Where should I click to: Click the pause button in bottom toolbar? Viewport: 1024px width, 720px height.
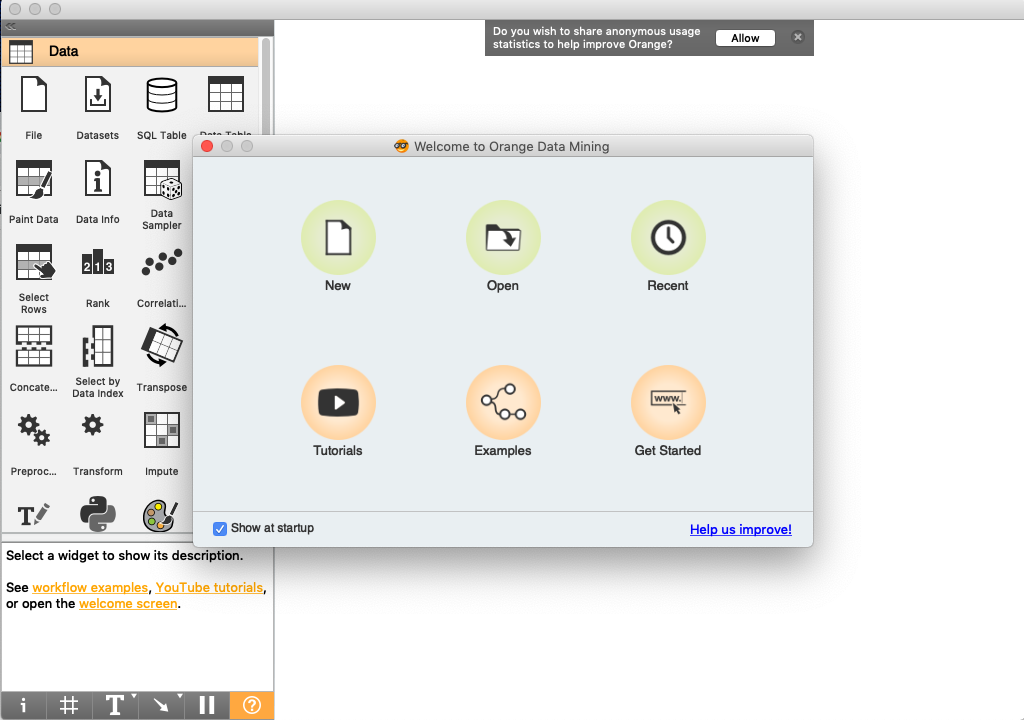(206, 705)
